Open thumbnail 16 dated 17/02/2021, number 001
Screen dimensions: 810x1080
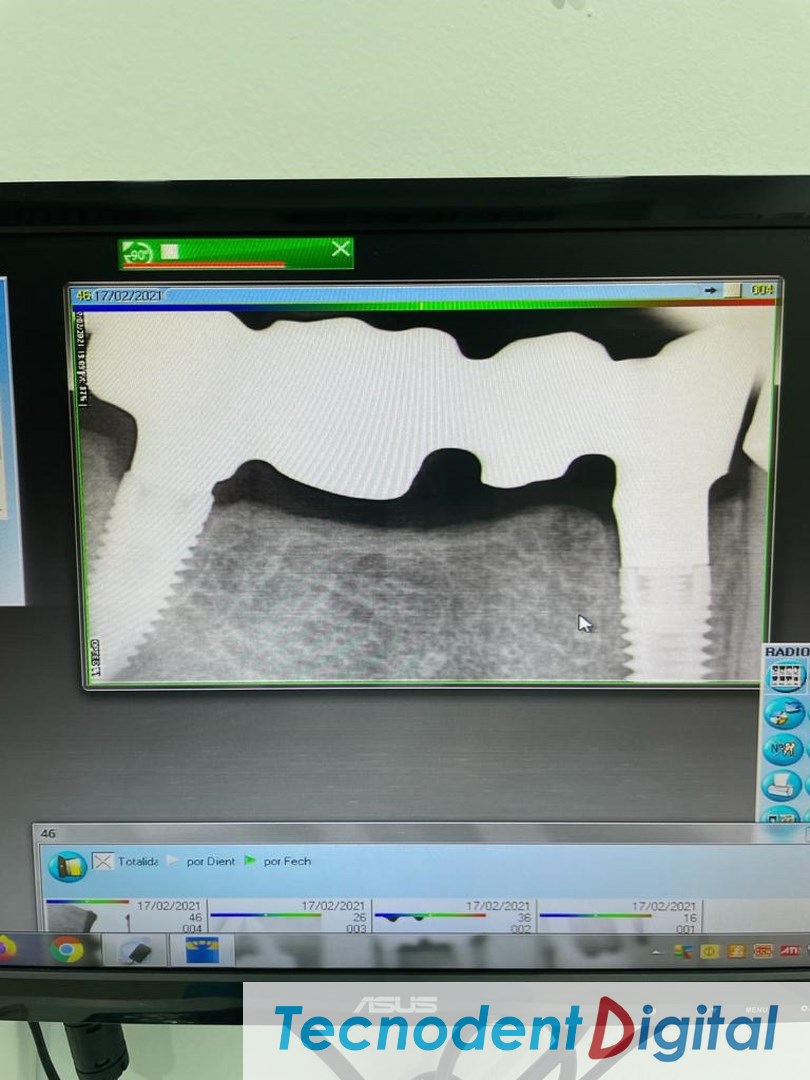619,916
